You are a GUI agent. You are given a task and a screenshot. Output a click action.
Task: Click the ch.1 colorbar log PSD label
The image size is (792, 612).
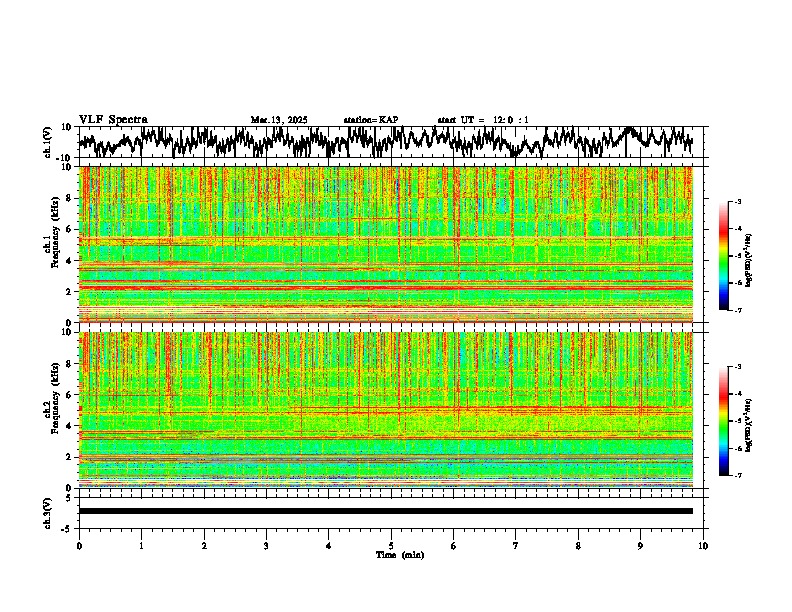[x=749, y=261]
